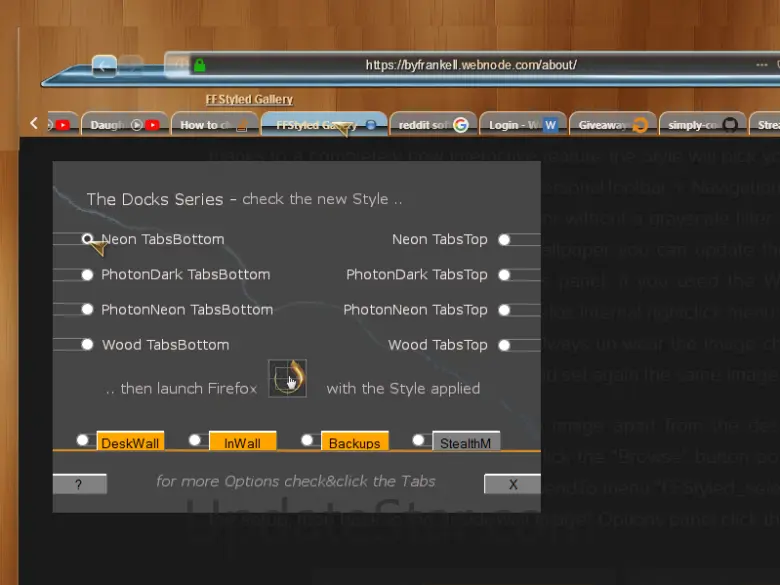Check the radio button beside DeskWall
The width and height of the screenshot is (780, 585).
pos(83,440)
